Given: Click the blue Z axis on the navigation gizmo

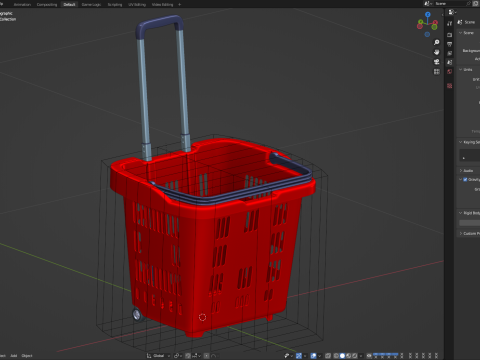Looking at the screenshot, I should click(x=428, y=15).
